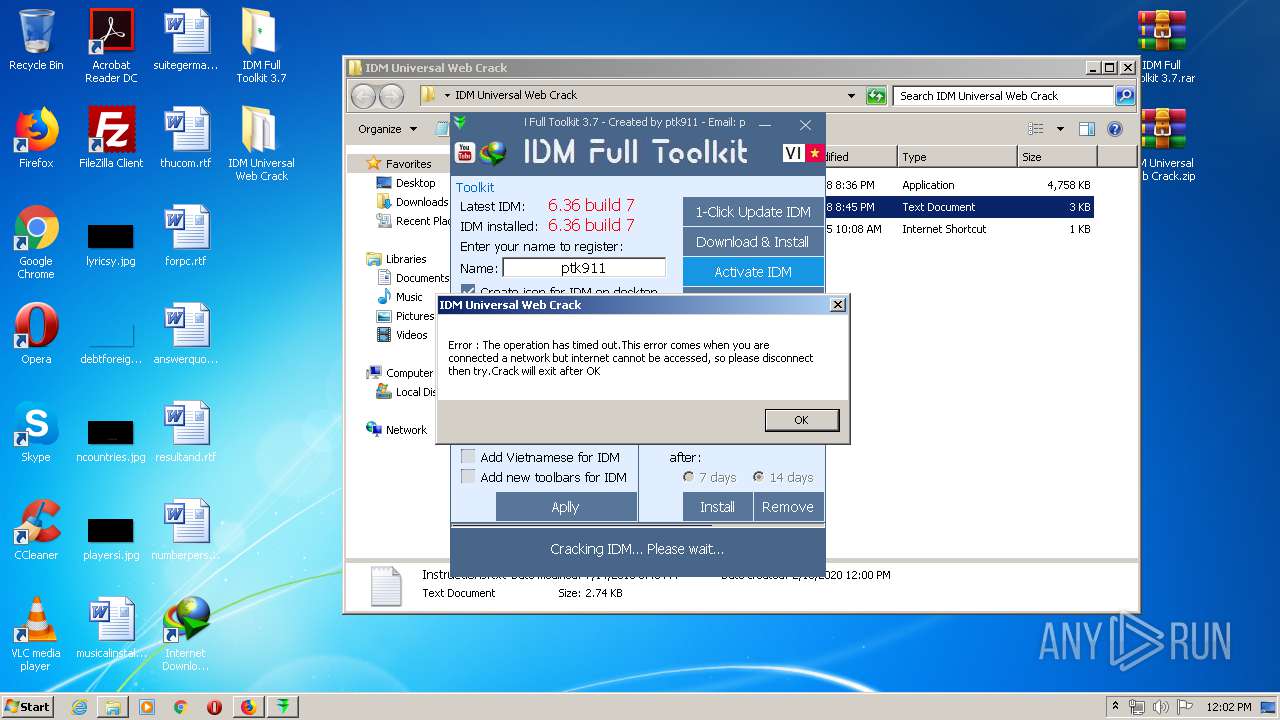Click the Install button in toolkit
The width and height of the screenshot is (1280, 720).
click(x=717, y=507)
